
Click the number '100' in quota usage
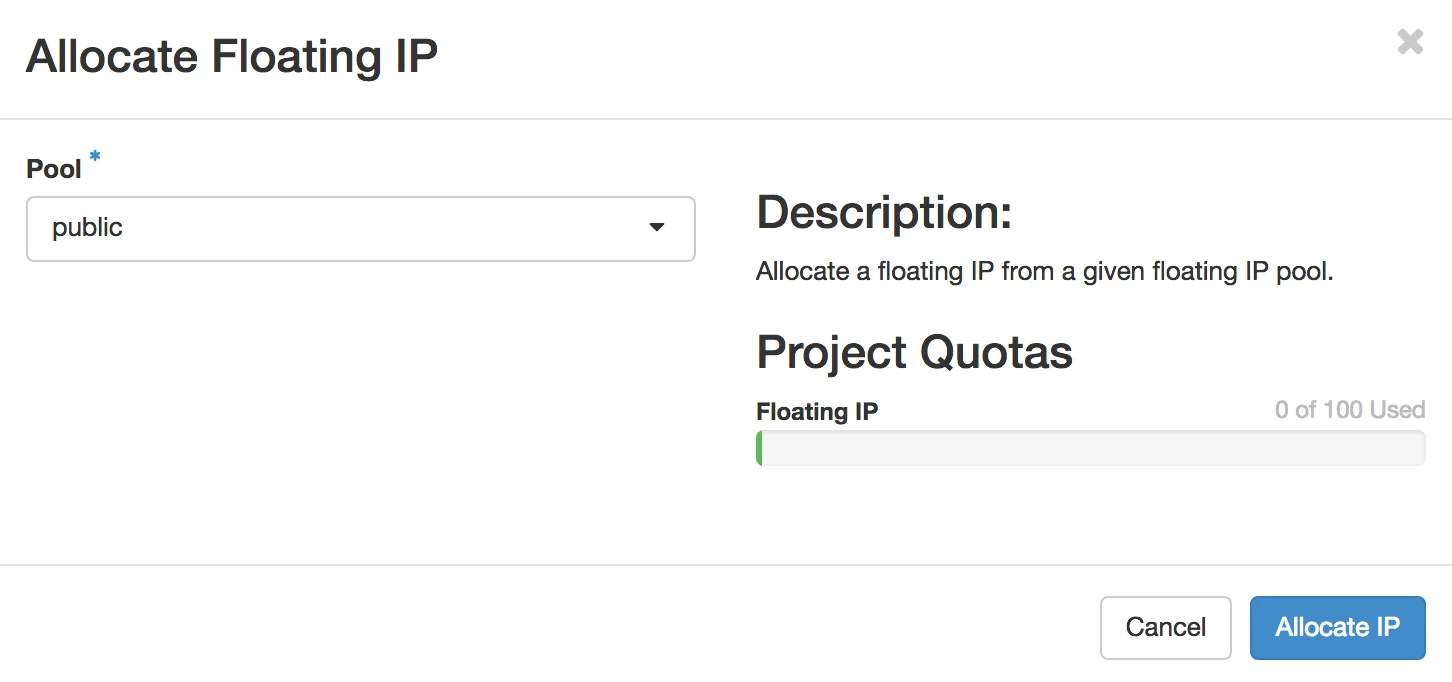click(x=1344, y=410)
